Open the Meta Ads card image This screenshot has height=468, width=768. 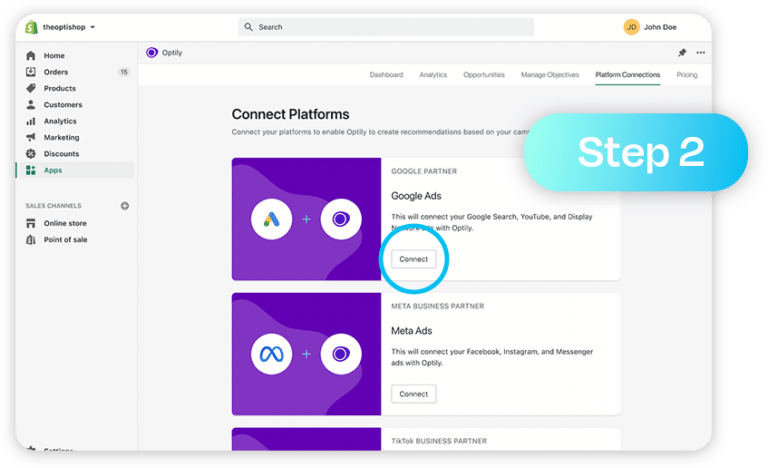[306, 354]
